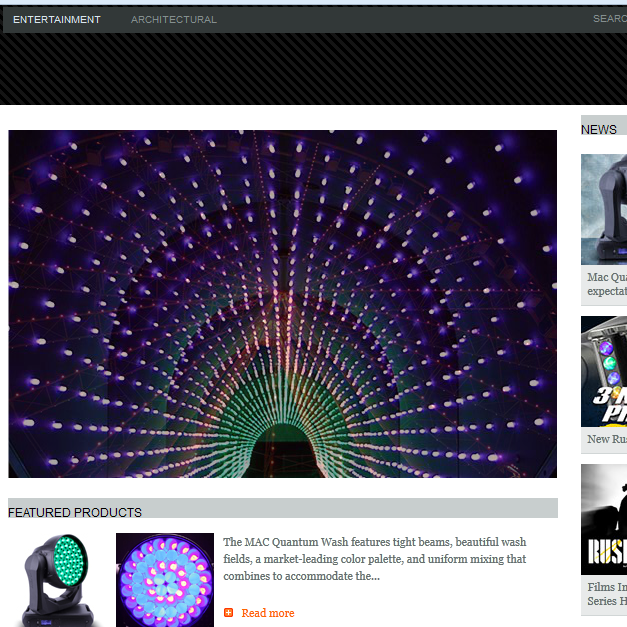Open the 'New Ru…' news headline link
Image resolution: width=627 pixels, height=627 pixels.
coord(606,439)
